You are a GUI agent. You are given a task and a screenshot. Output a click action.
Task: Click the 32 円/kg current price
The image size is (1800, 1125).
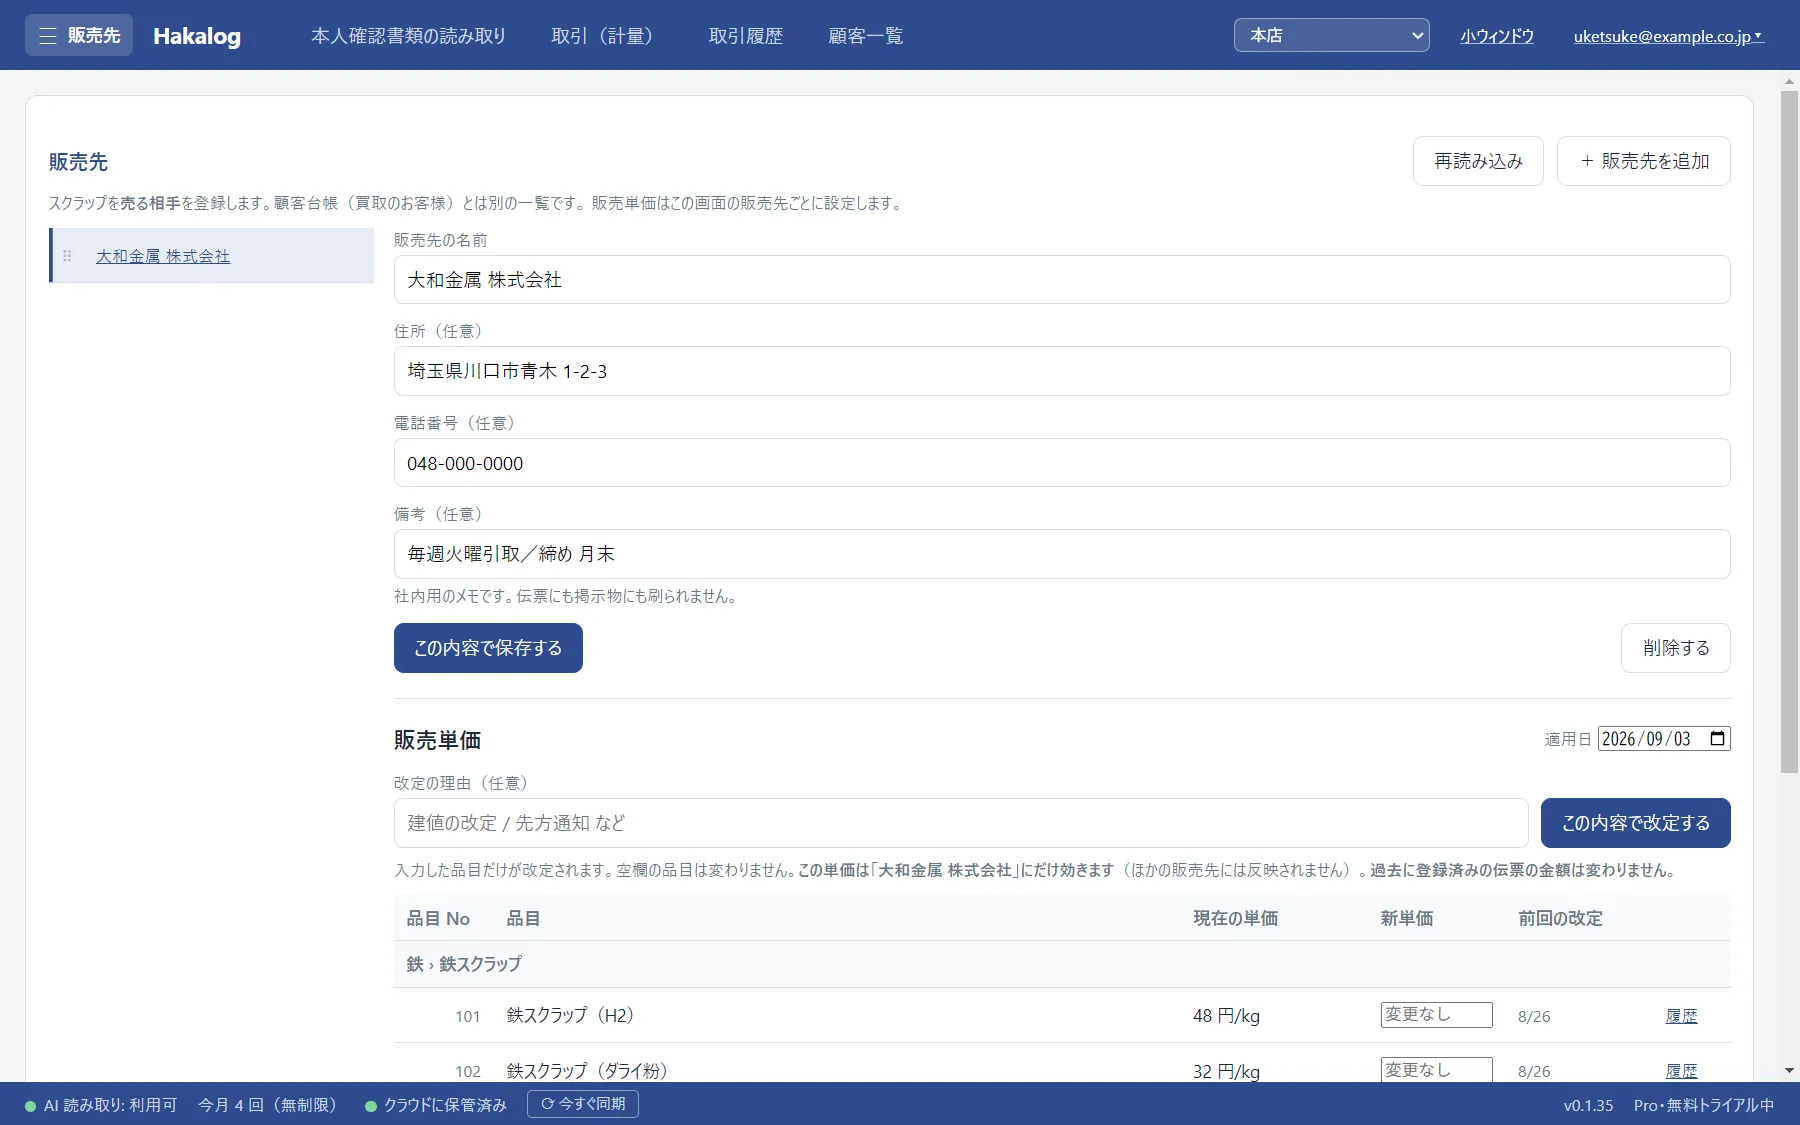(x=1226, y=1071)
